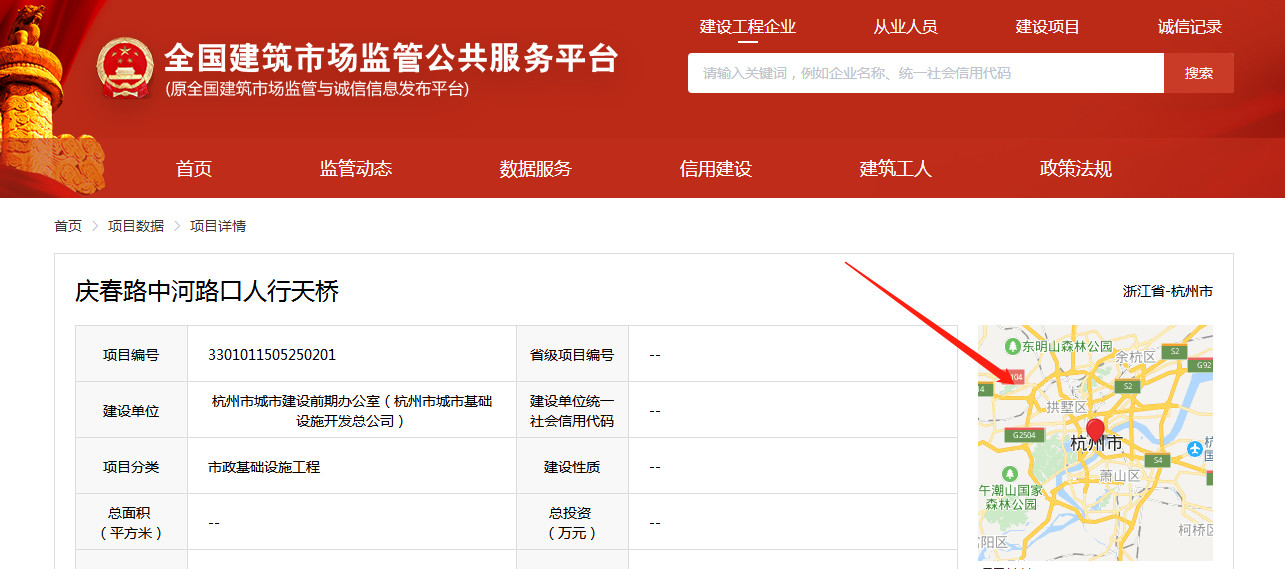Go to 建筑工人 navigation section
Viewport: 1285px width, 569px height.
pos(896,169)
